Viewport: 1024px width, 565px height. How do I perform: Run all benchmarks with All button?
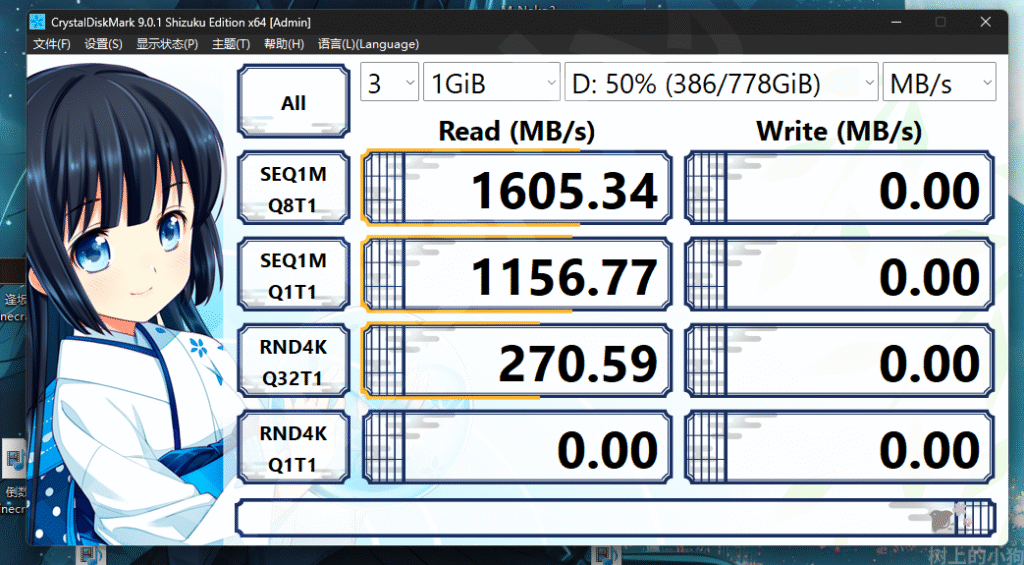click(x=293, y=102)
